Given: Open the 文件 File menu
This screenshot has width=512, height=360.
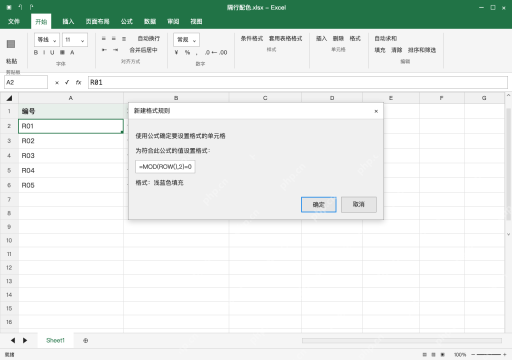Looking at the screenshot, I should click(14, 21).
